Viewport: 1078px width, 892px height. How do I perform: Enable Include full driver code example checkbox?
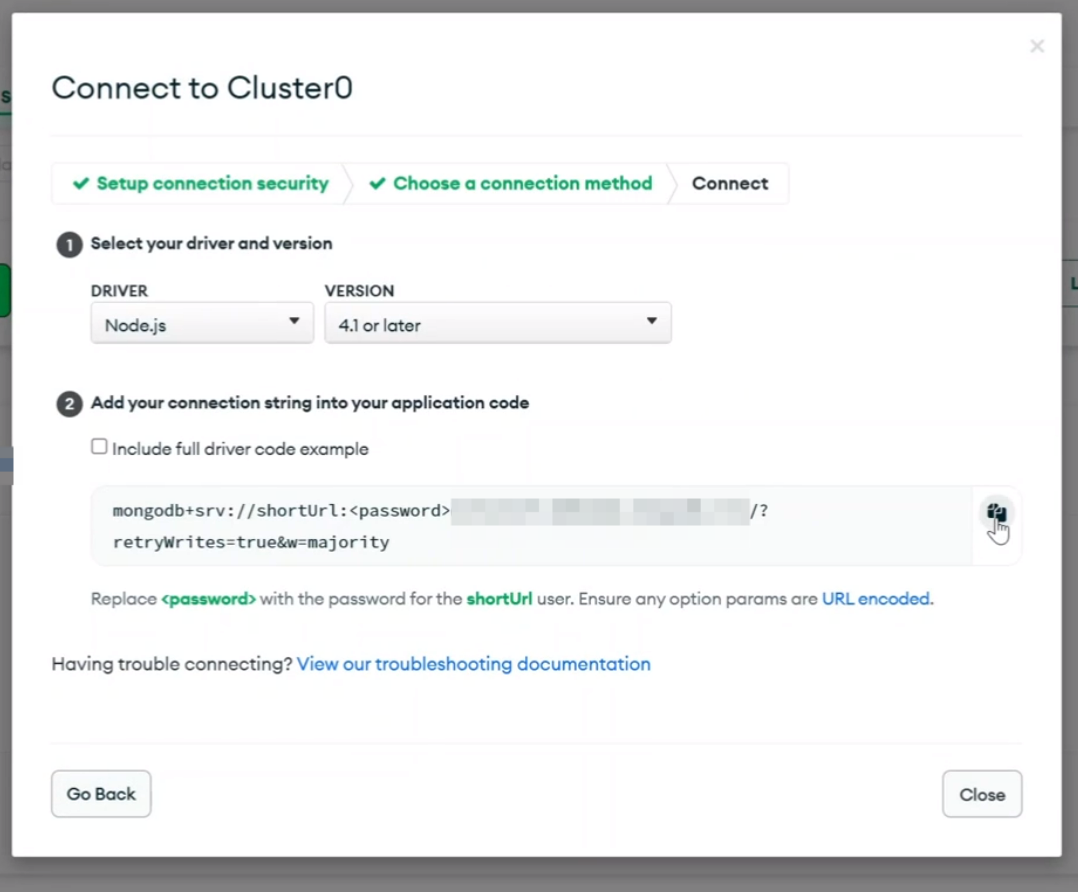99,447
